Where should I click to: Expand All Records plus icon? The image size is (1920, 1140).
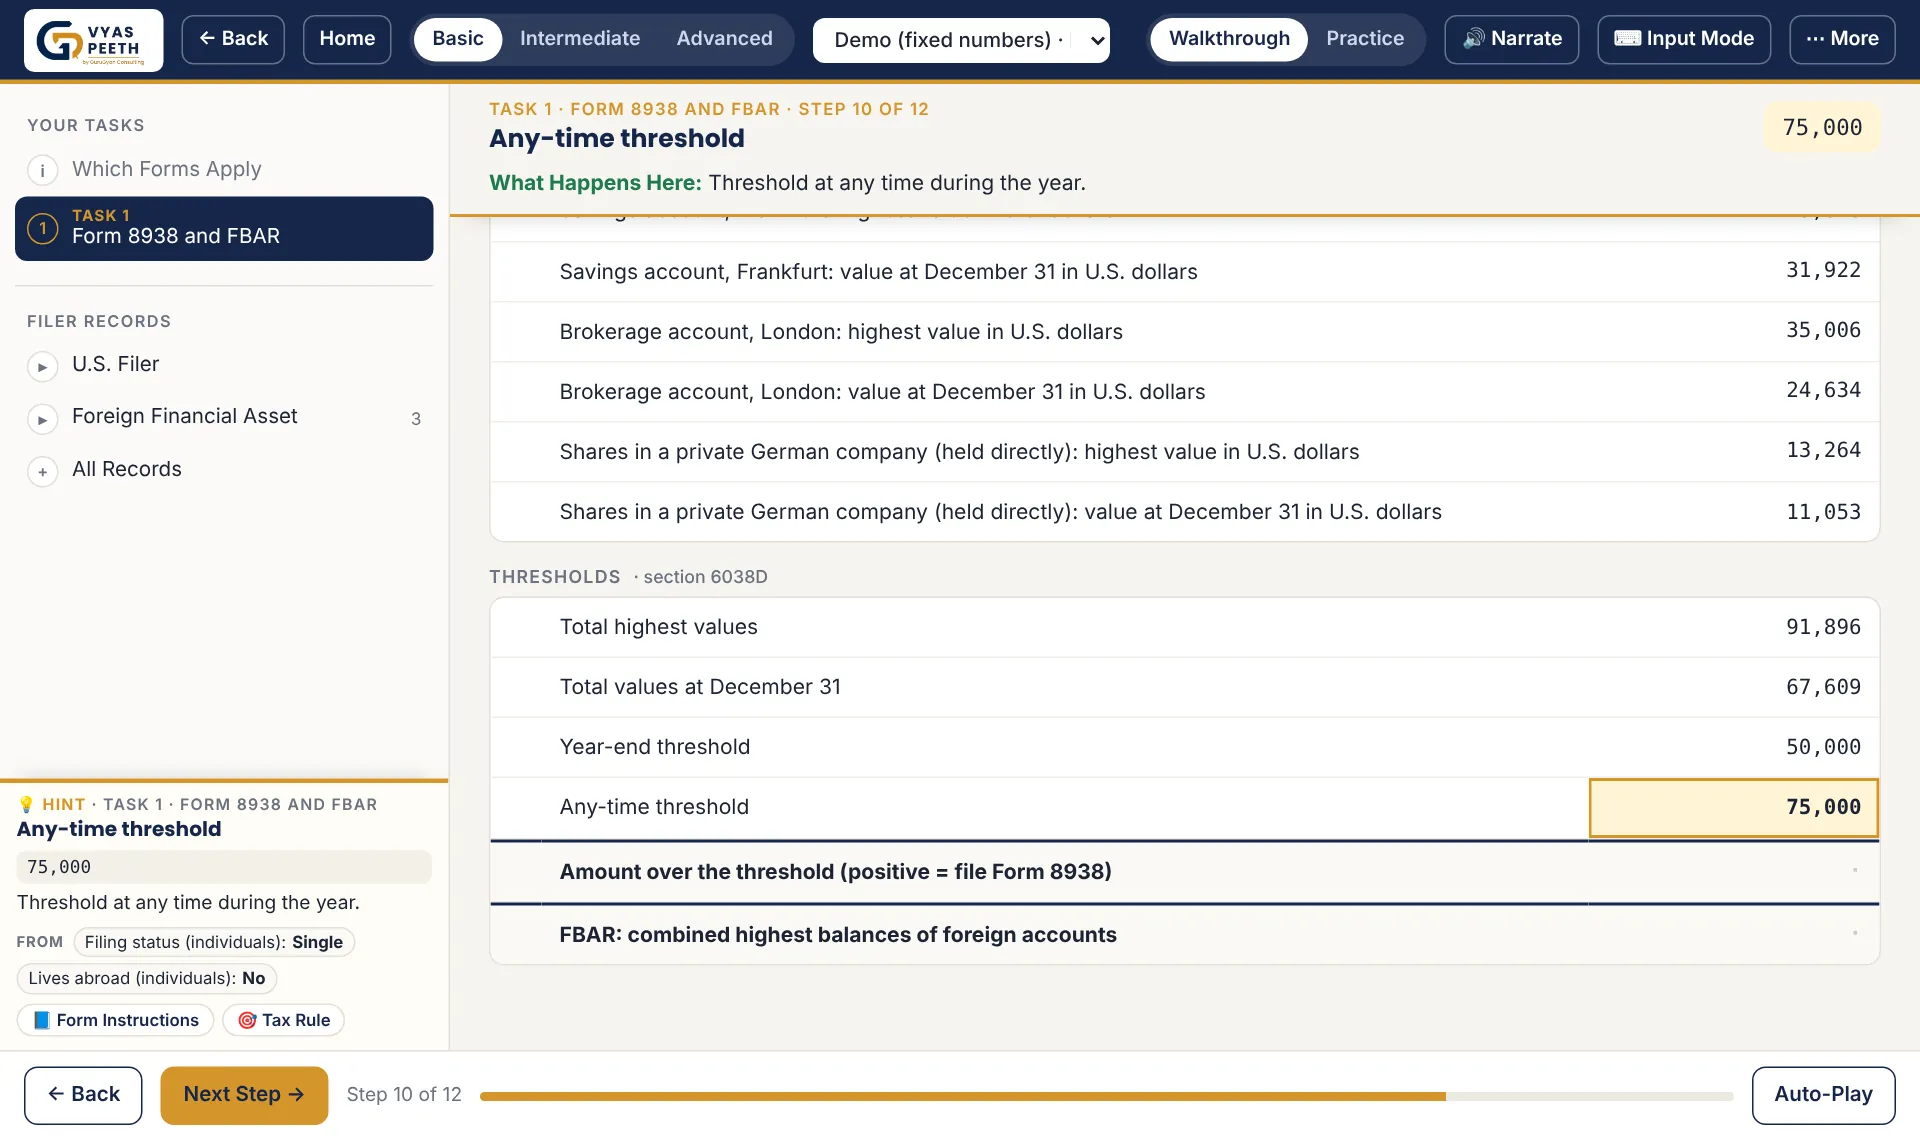pyautogui.click(x=42, y=472)
